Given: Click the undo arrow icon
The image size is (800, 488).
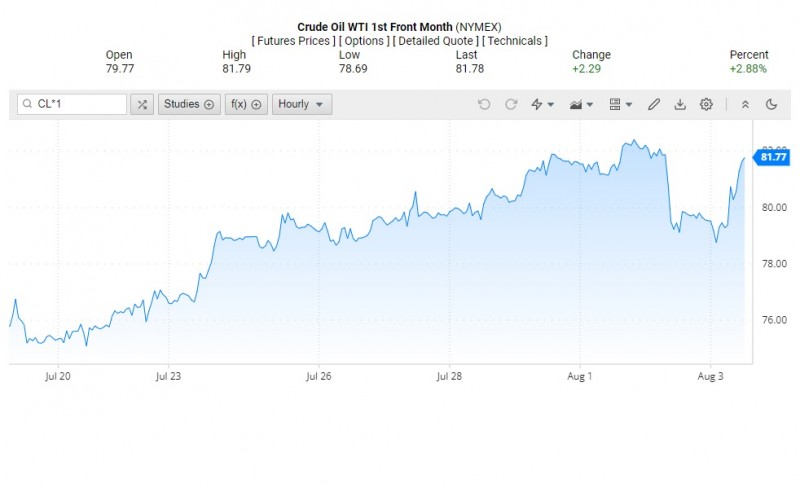Looking at the screenshot, I should (x=485, y=104).
